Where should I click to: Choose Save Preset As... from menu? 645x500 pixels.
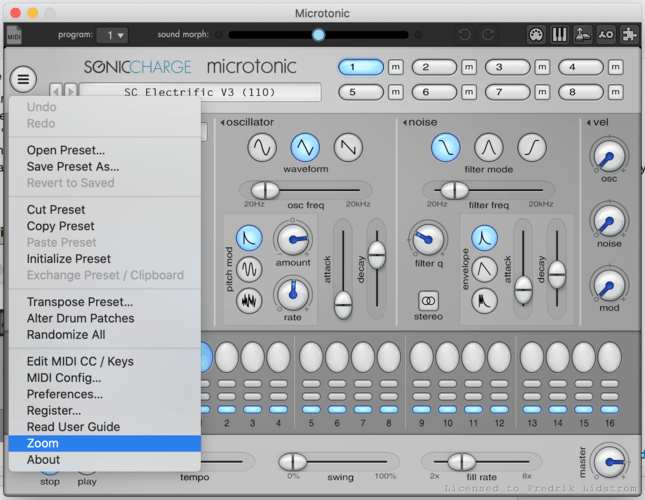(x=104, y=167)
